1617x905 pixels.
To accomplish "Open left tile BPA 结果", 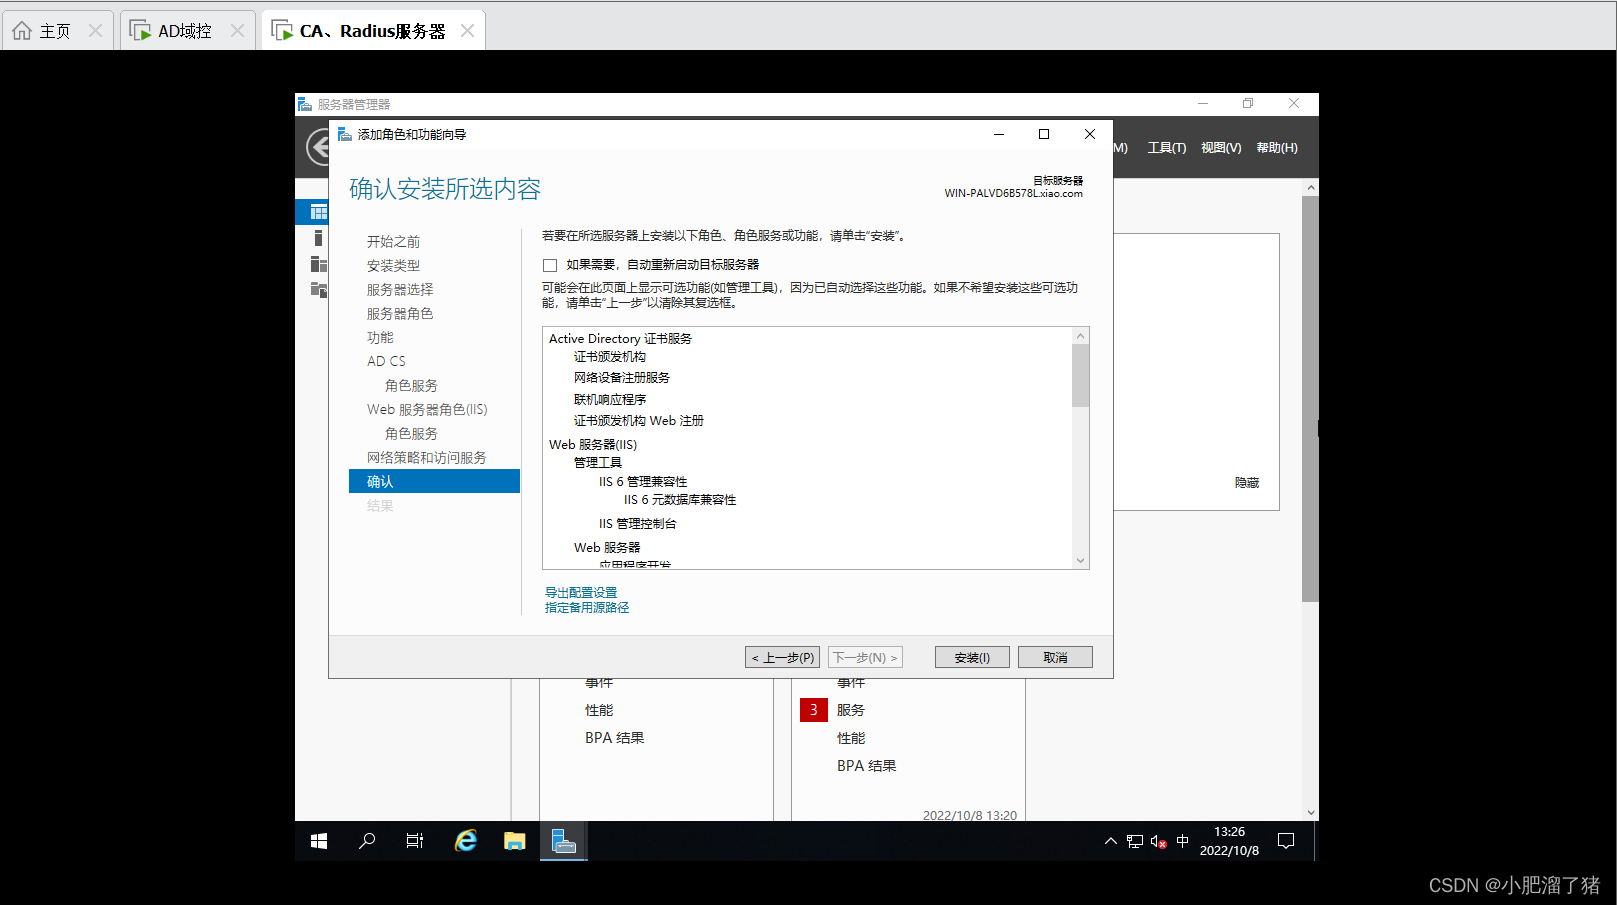I will [615, 738].
